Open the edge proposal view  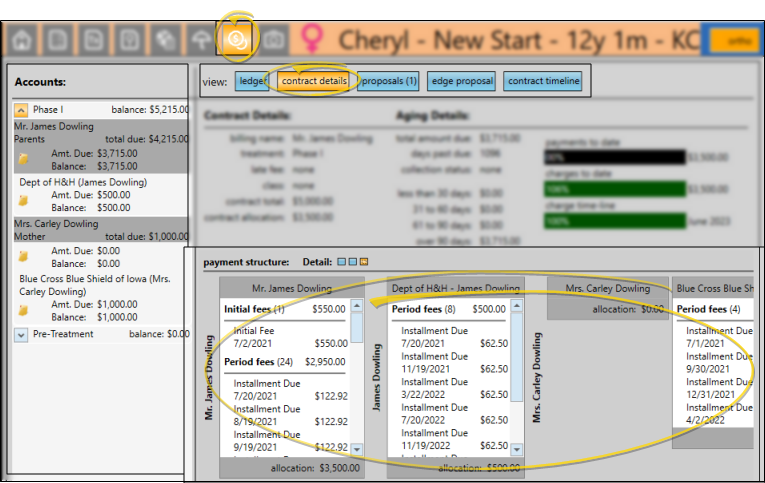461,81
